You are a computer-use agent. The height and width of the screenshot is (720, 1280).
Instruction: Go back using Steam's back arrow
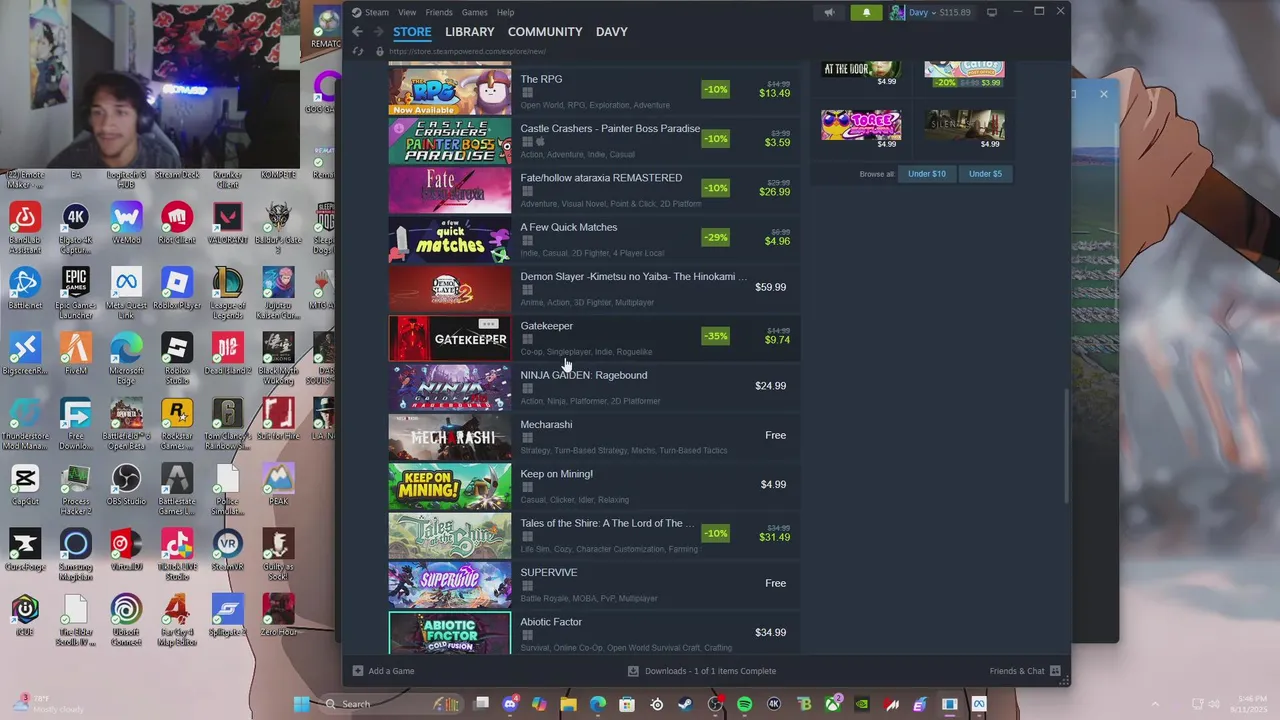(357, 32)
